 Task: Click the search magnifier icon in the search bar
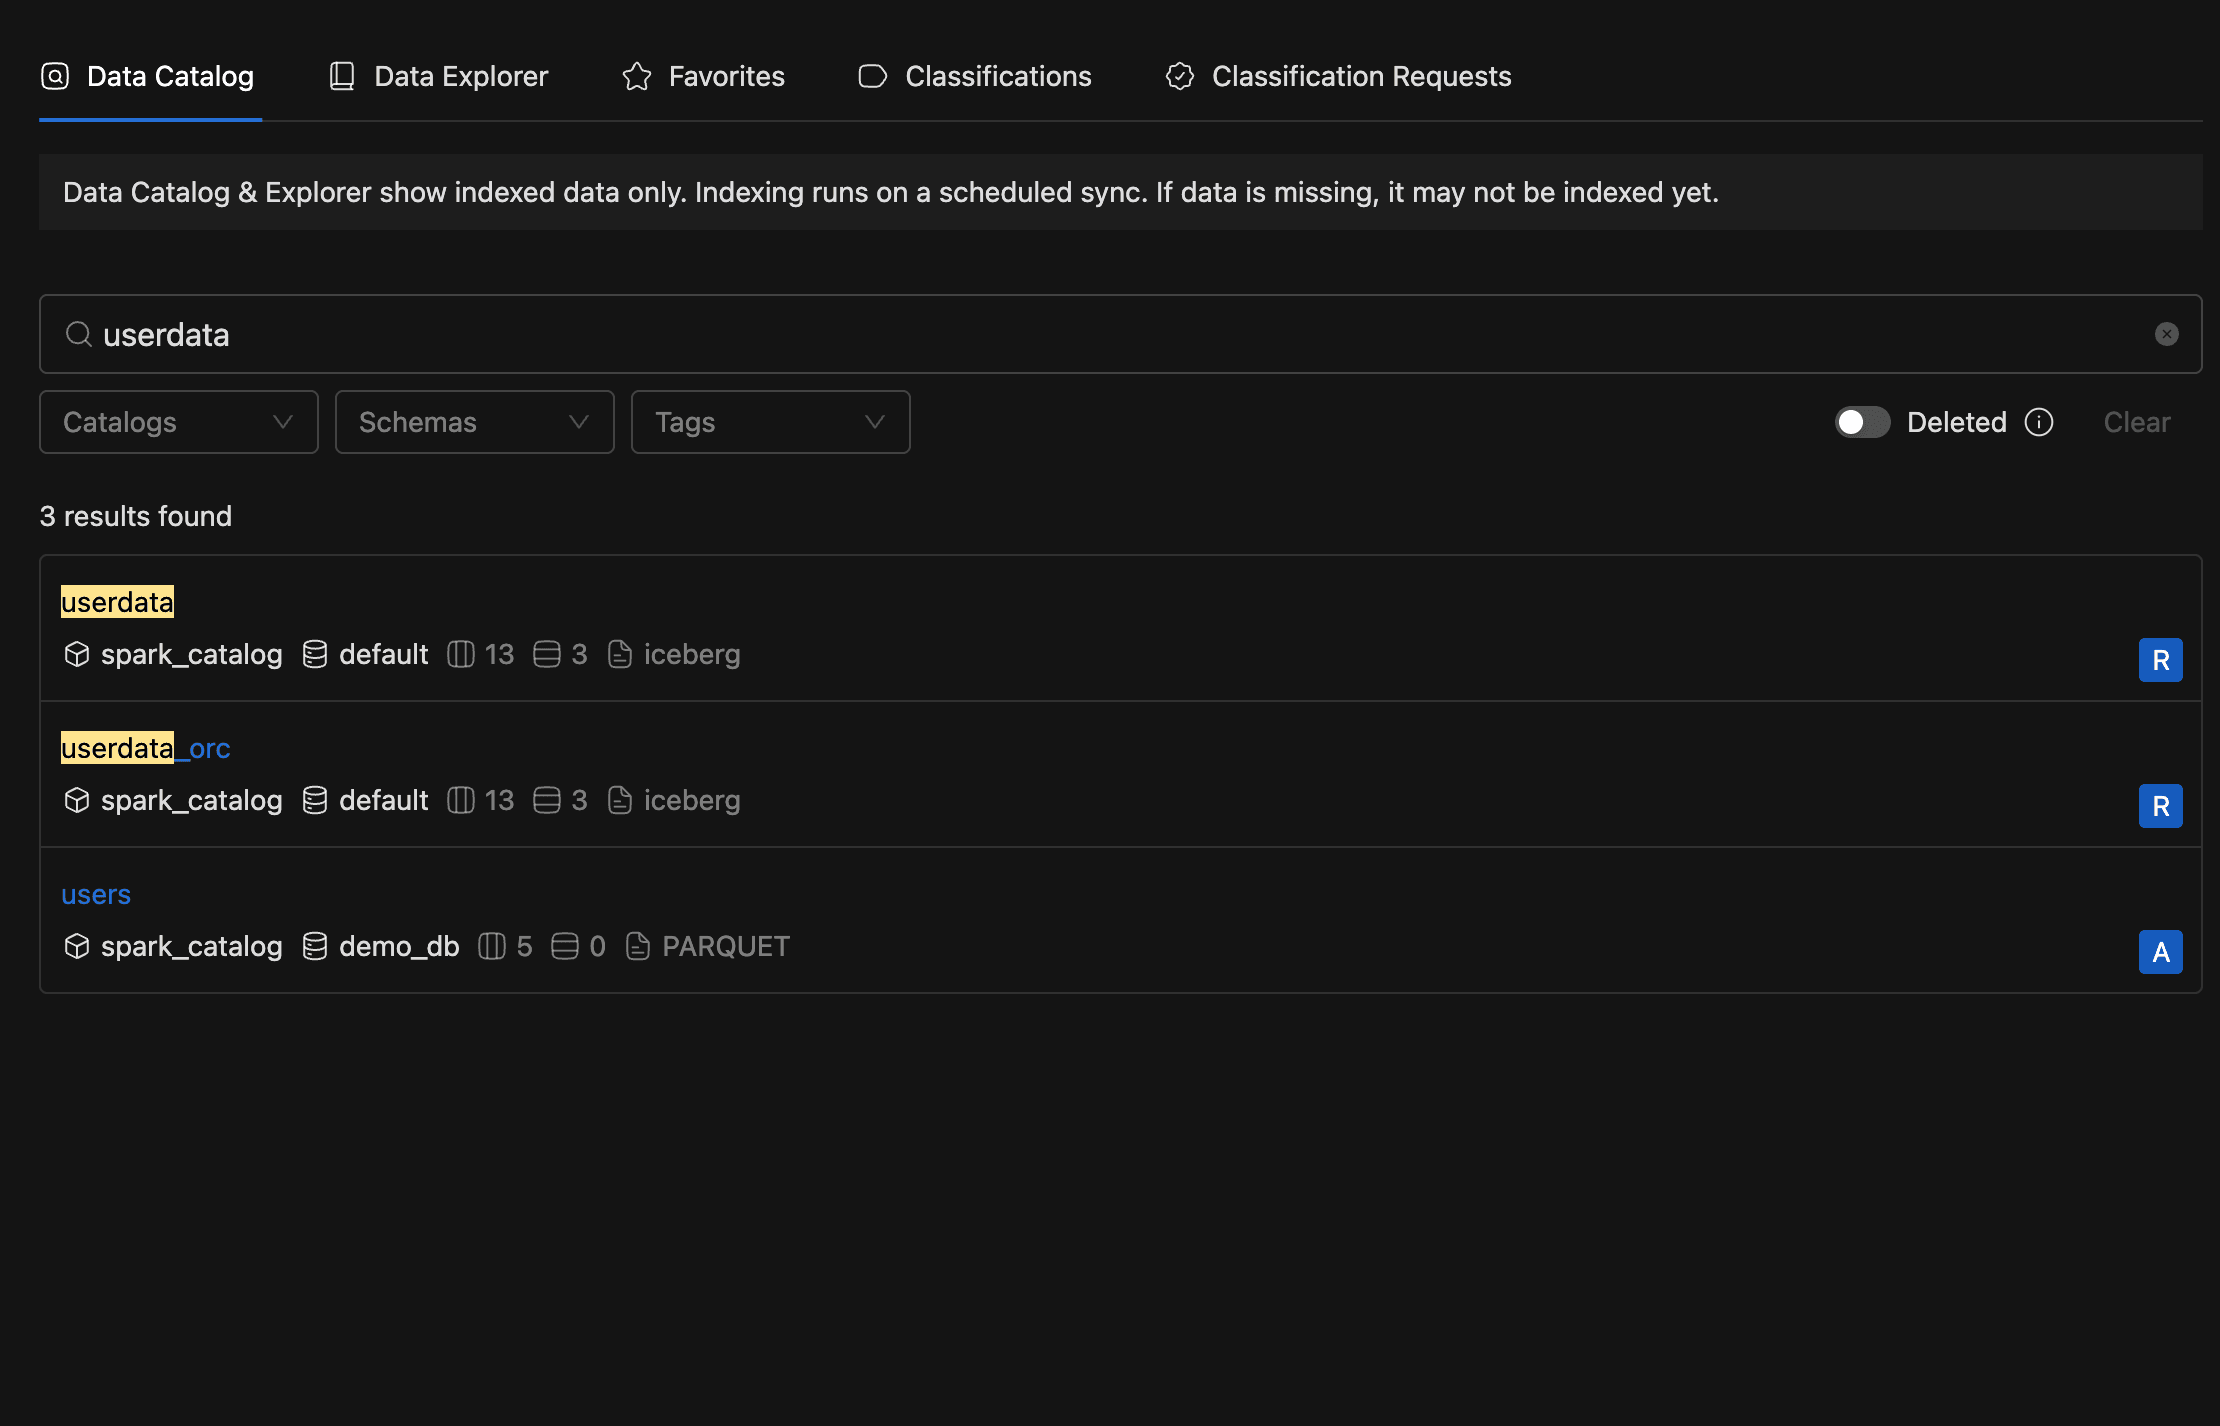coord(78,334)
